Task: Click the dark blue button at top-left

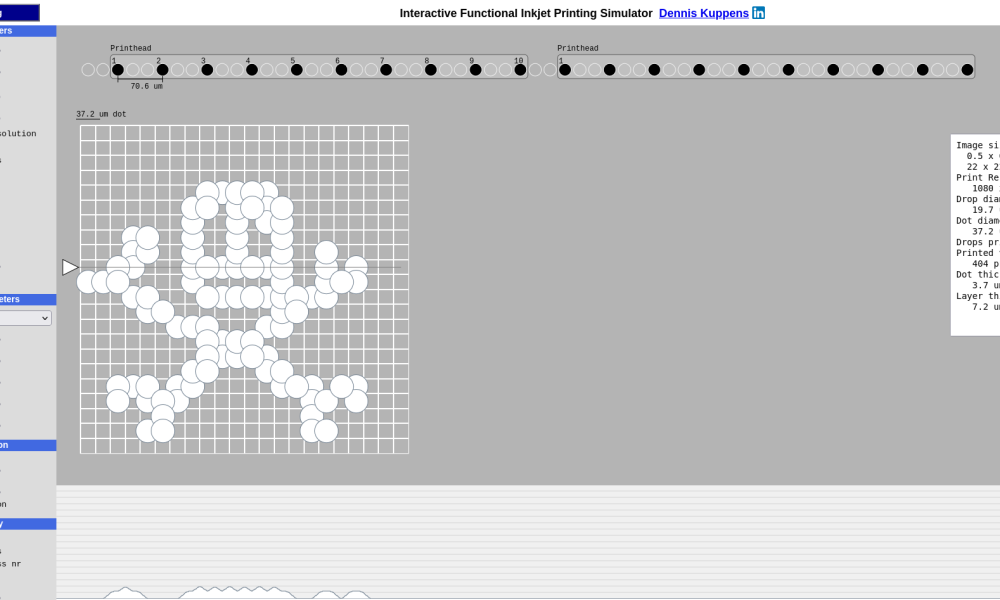Action: 19,13
